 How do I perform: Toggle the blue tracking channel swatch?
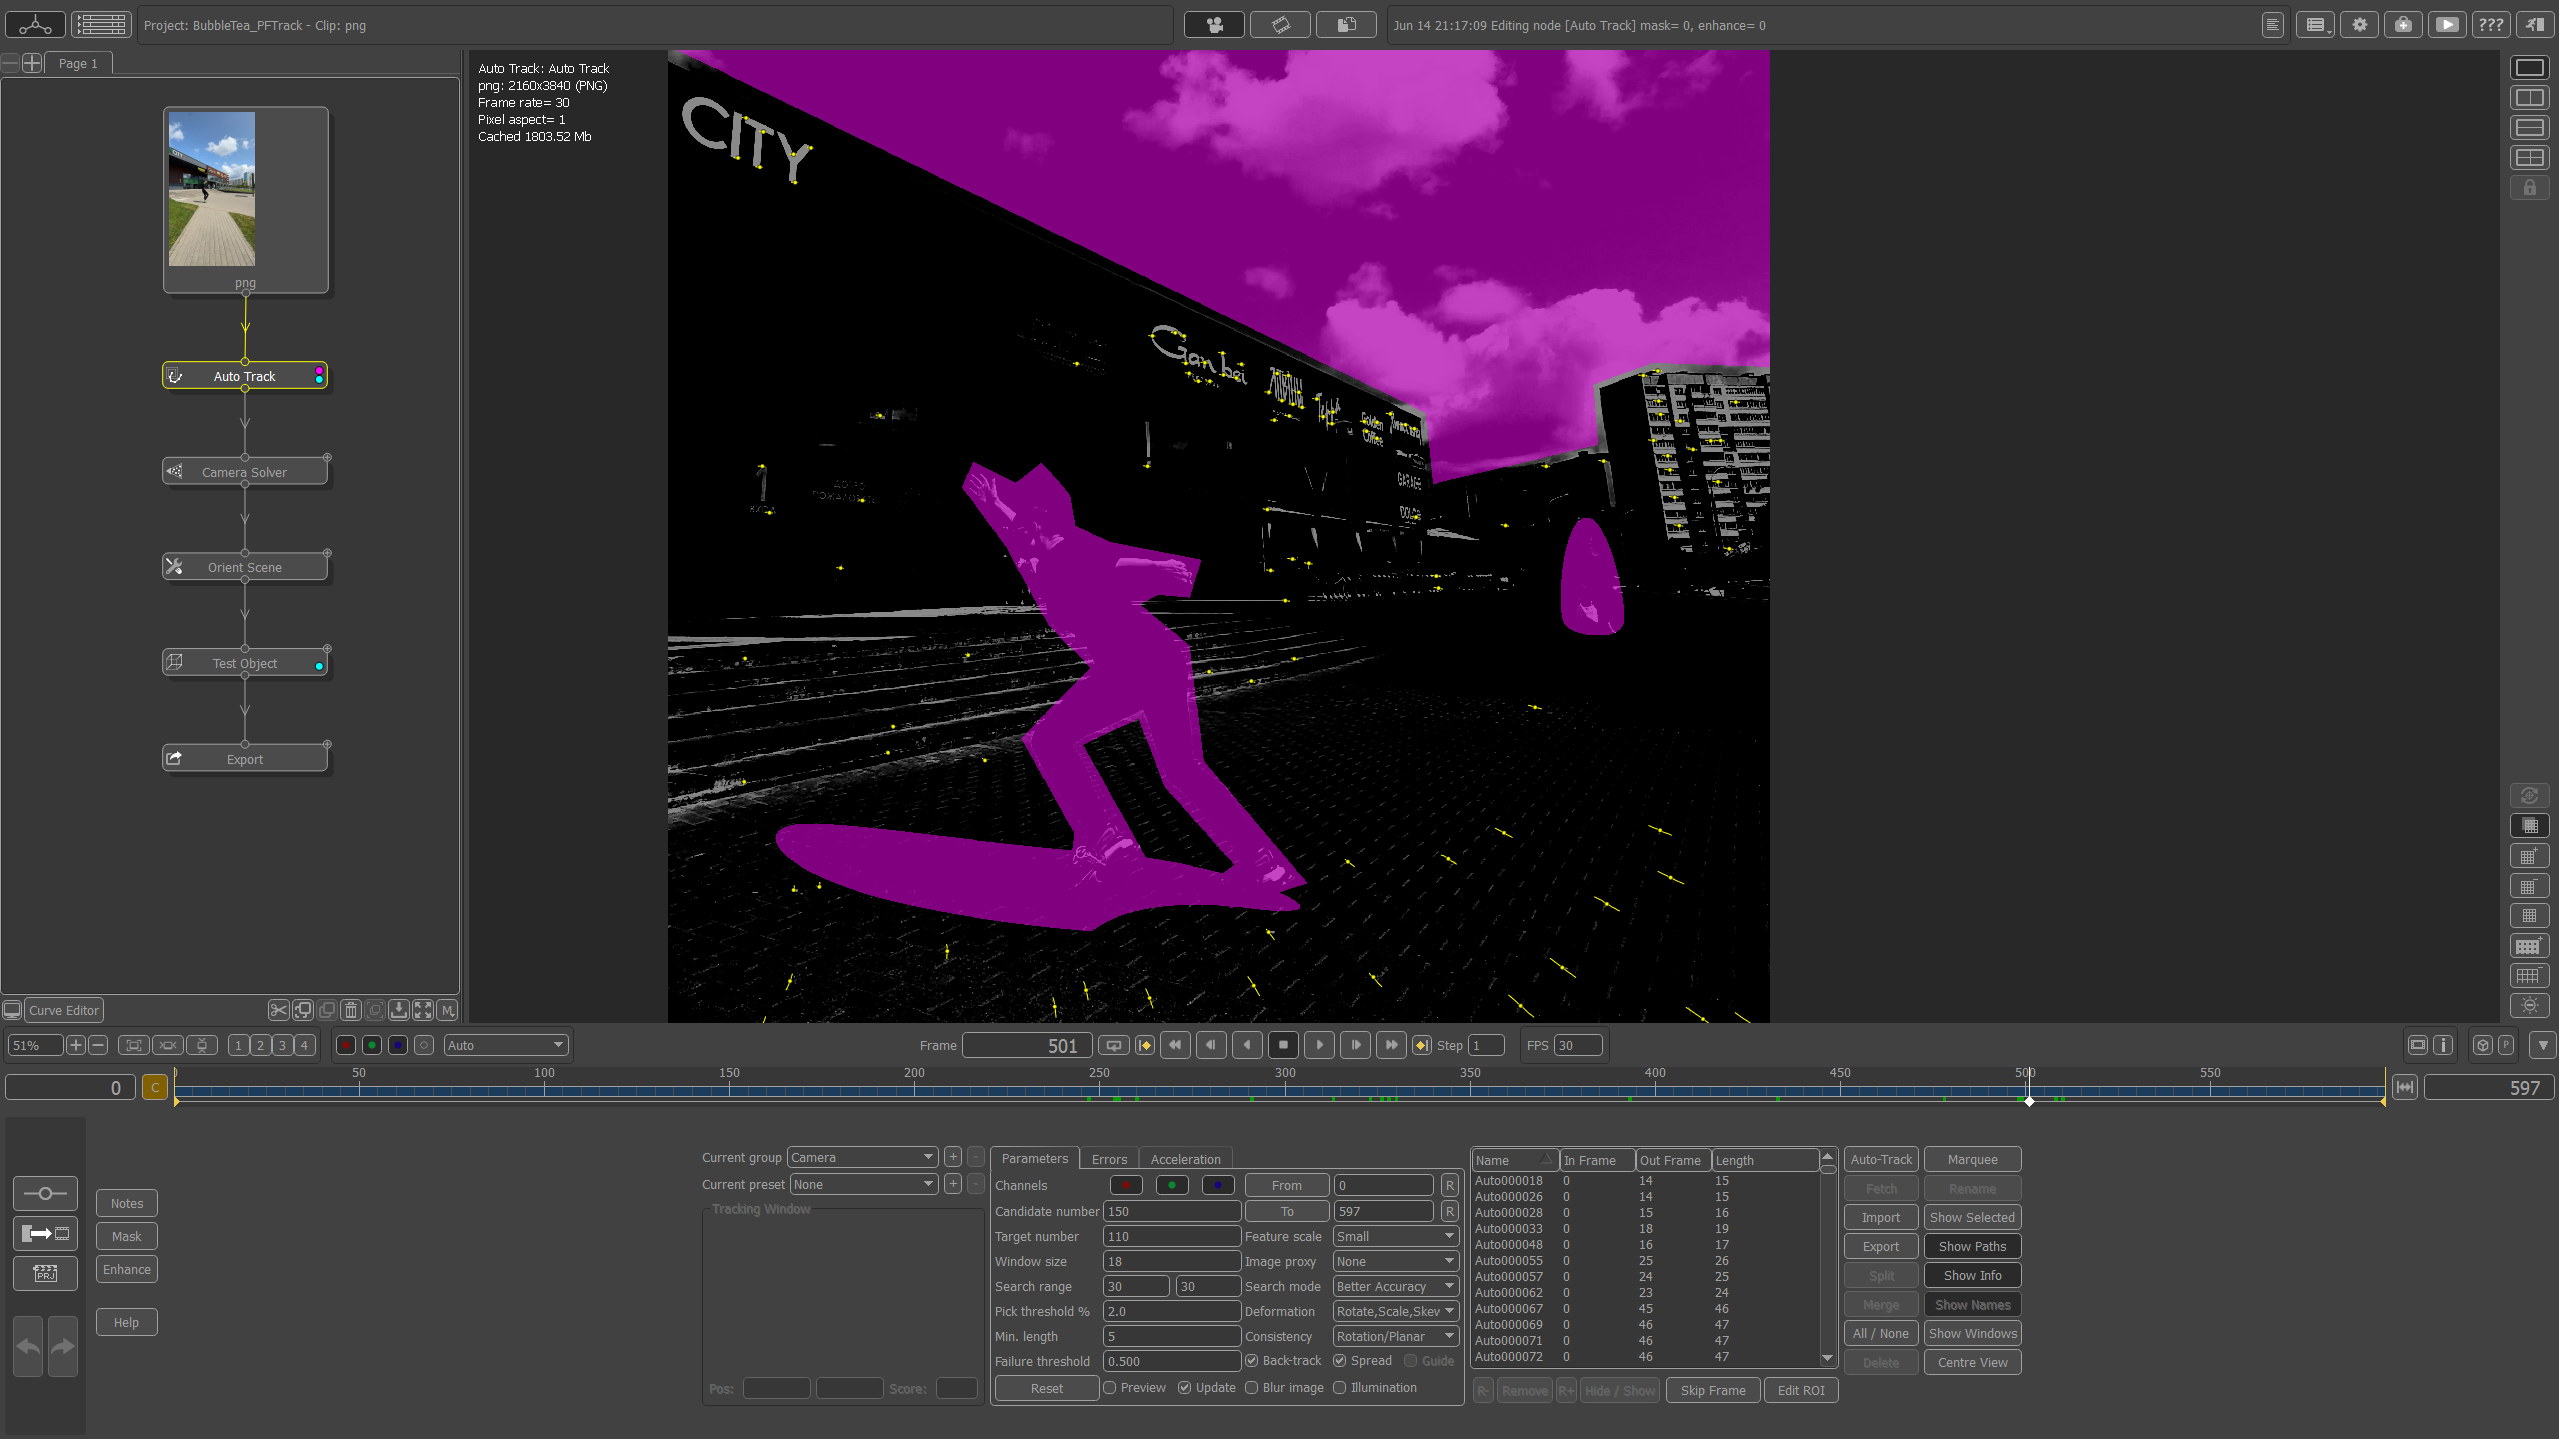coord(1217,1186)
